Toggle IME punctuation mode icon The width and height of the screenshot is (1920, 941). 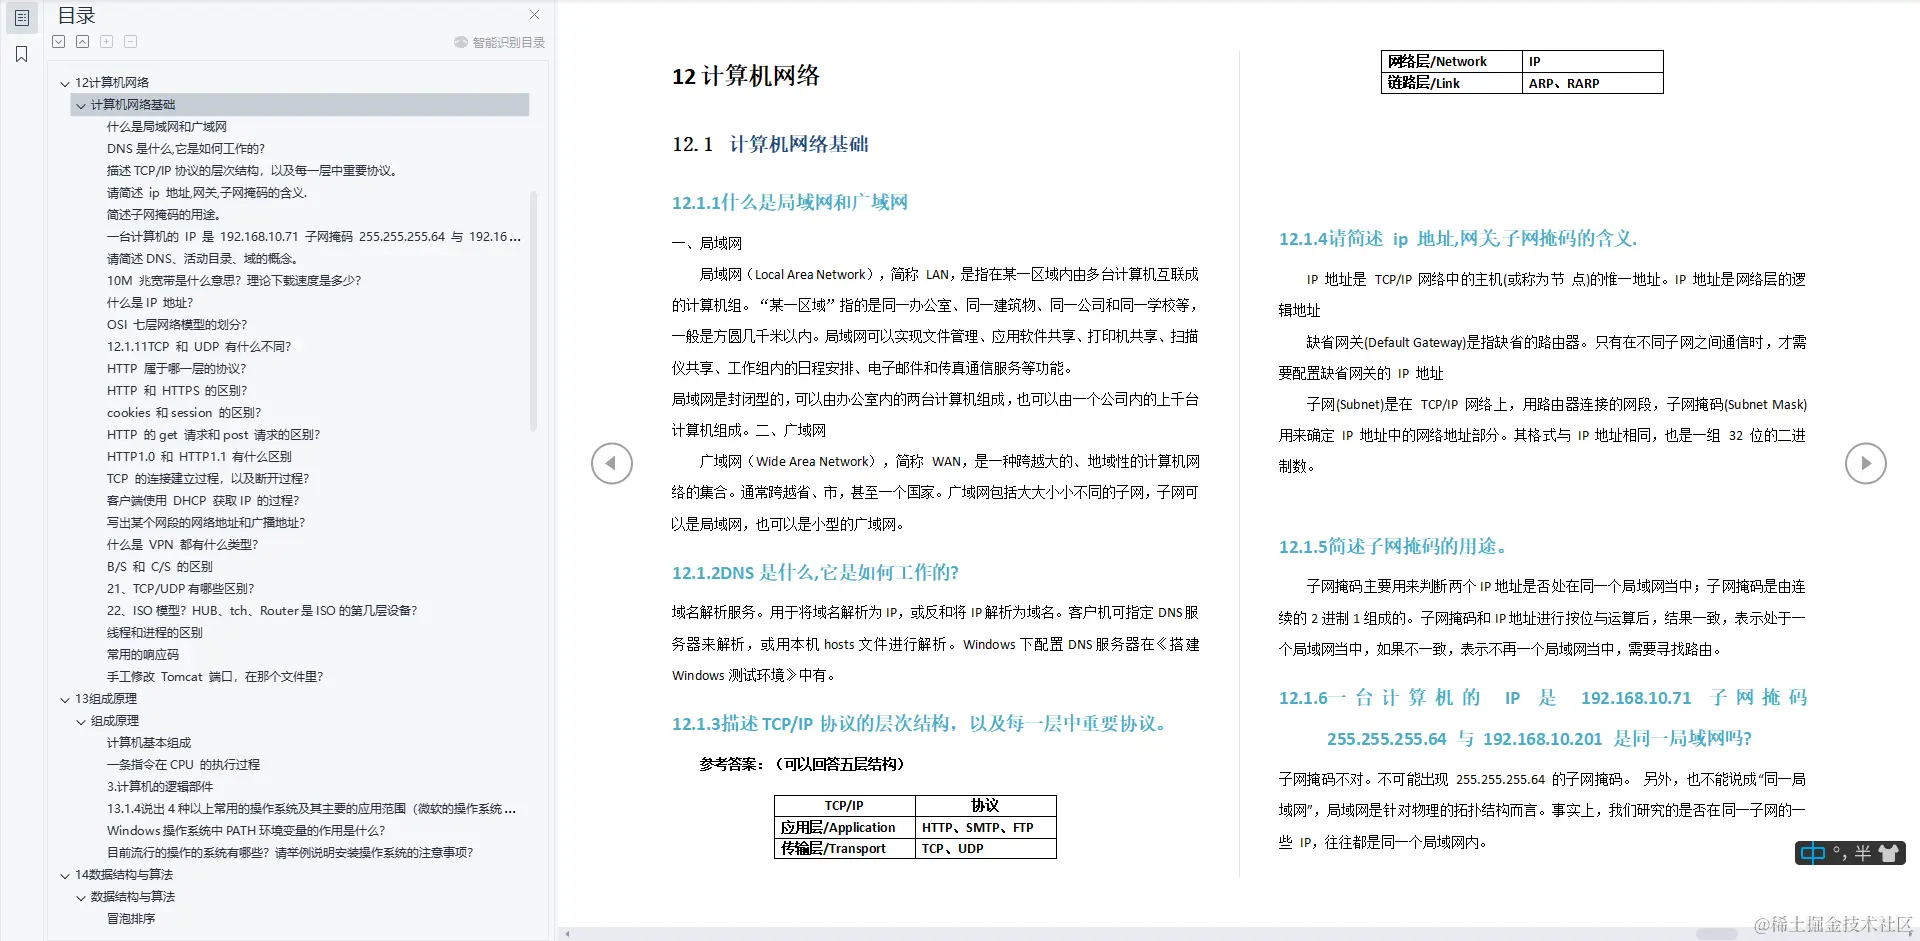[x=1839, y=853]
